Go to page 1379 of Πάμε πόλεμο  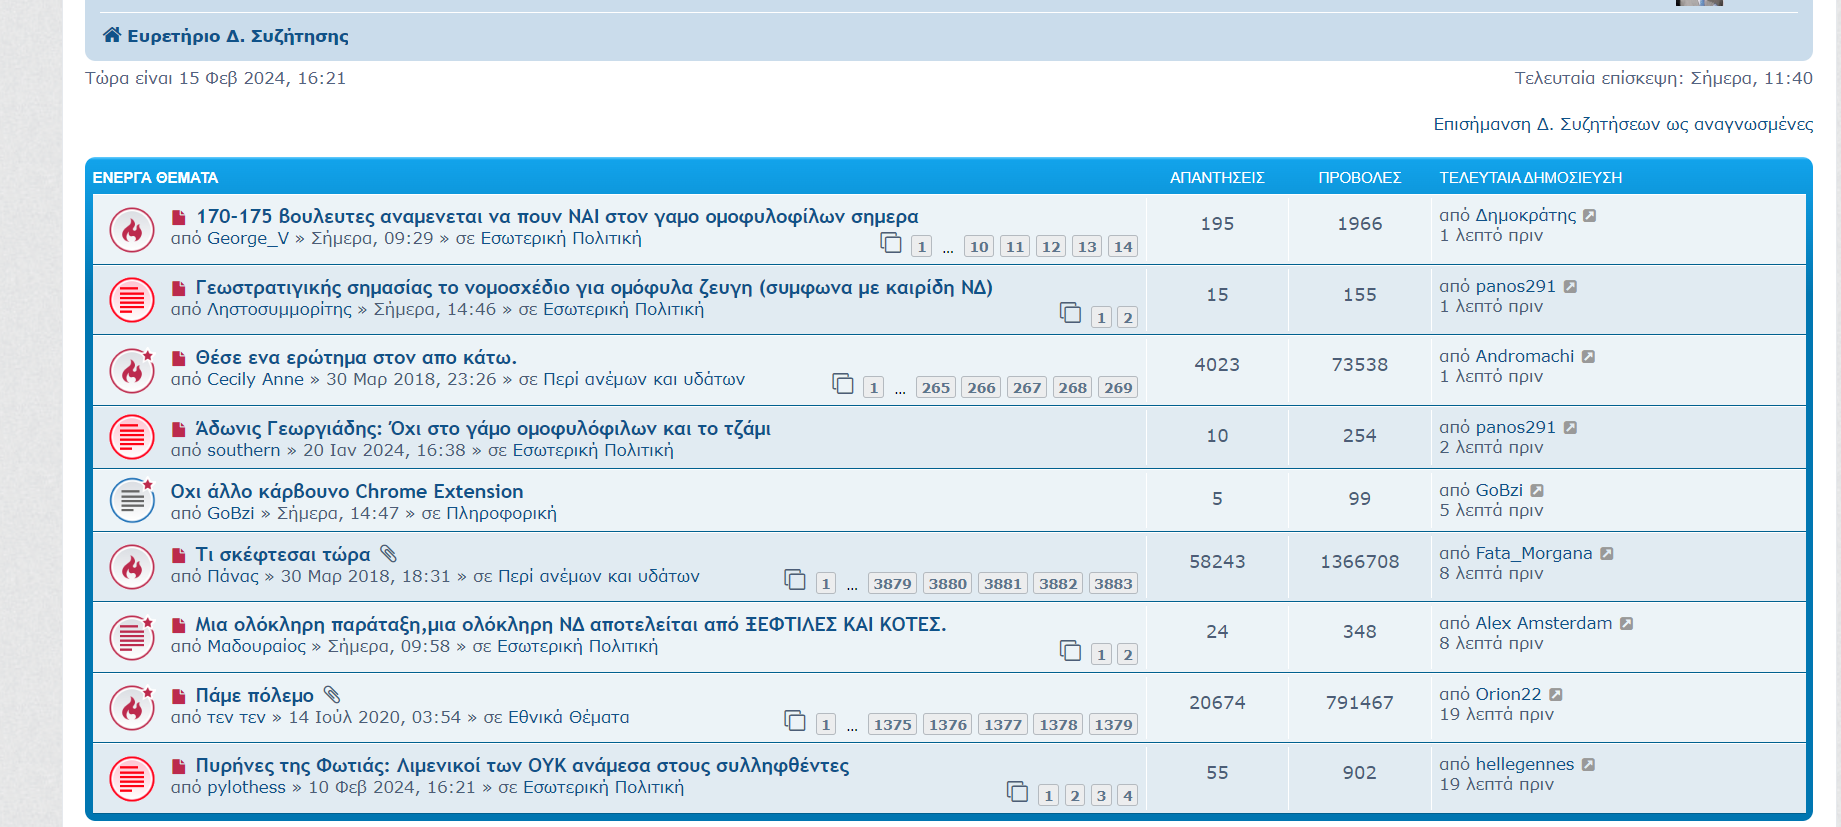[x=1113, y=725]
